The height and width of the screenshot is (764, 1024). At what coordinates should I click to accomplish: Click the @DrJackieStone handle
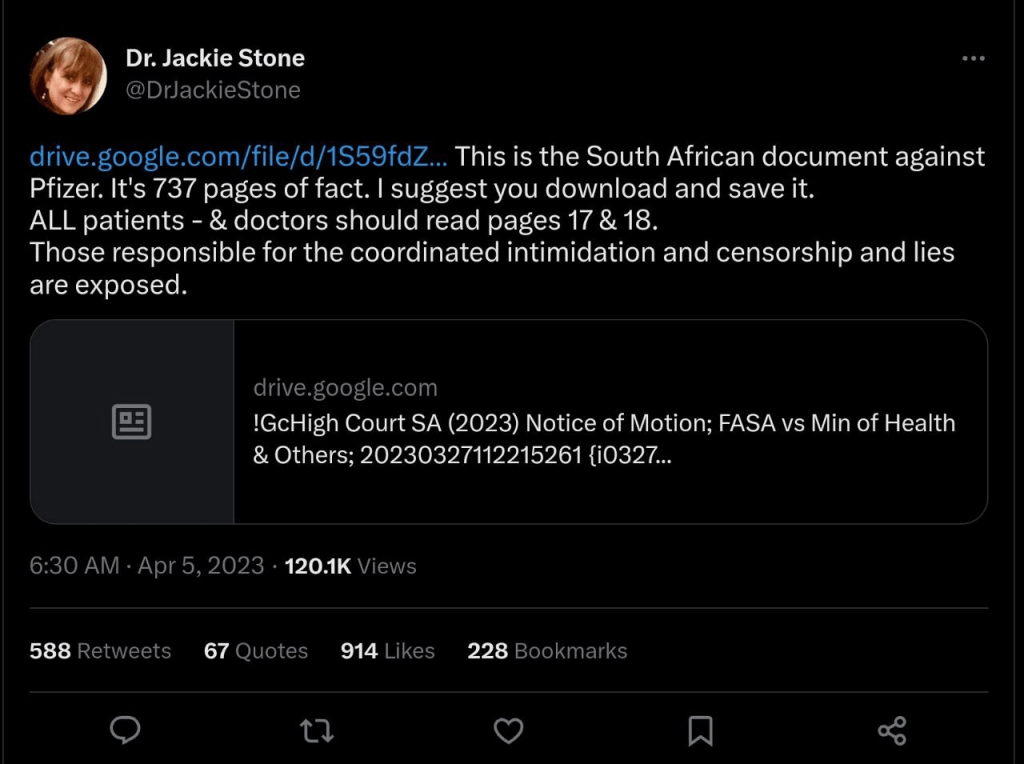coord(213,90)
